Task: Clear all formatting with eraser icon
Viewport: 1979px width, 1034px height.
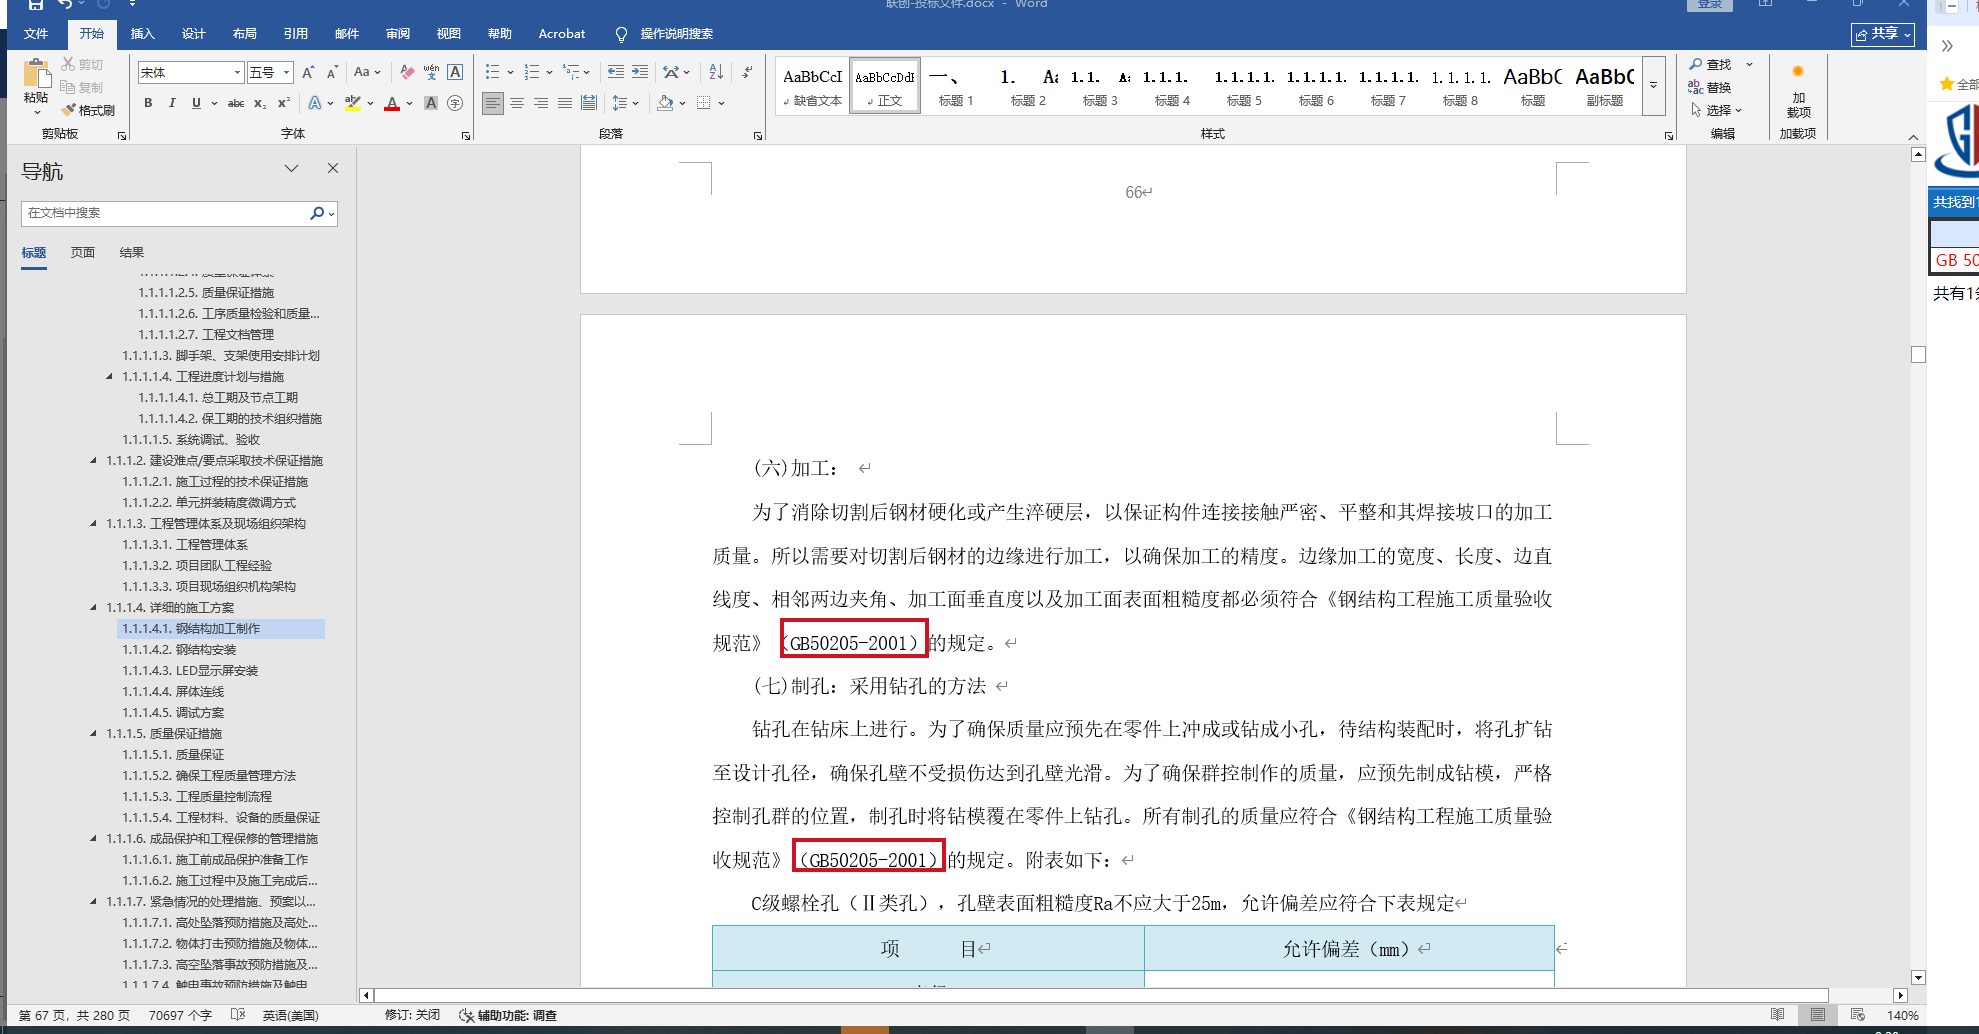Action: coord(407,72)
